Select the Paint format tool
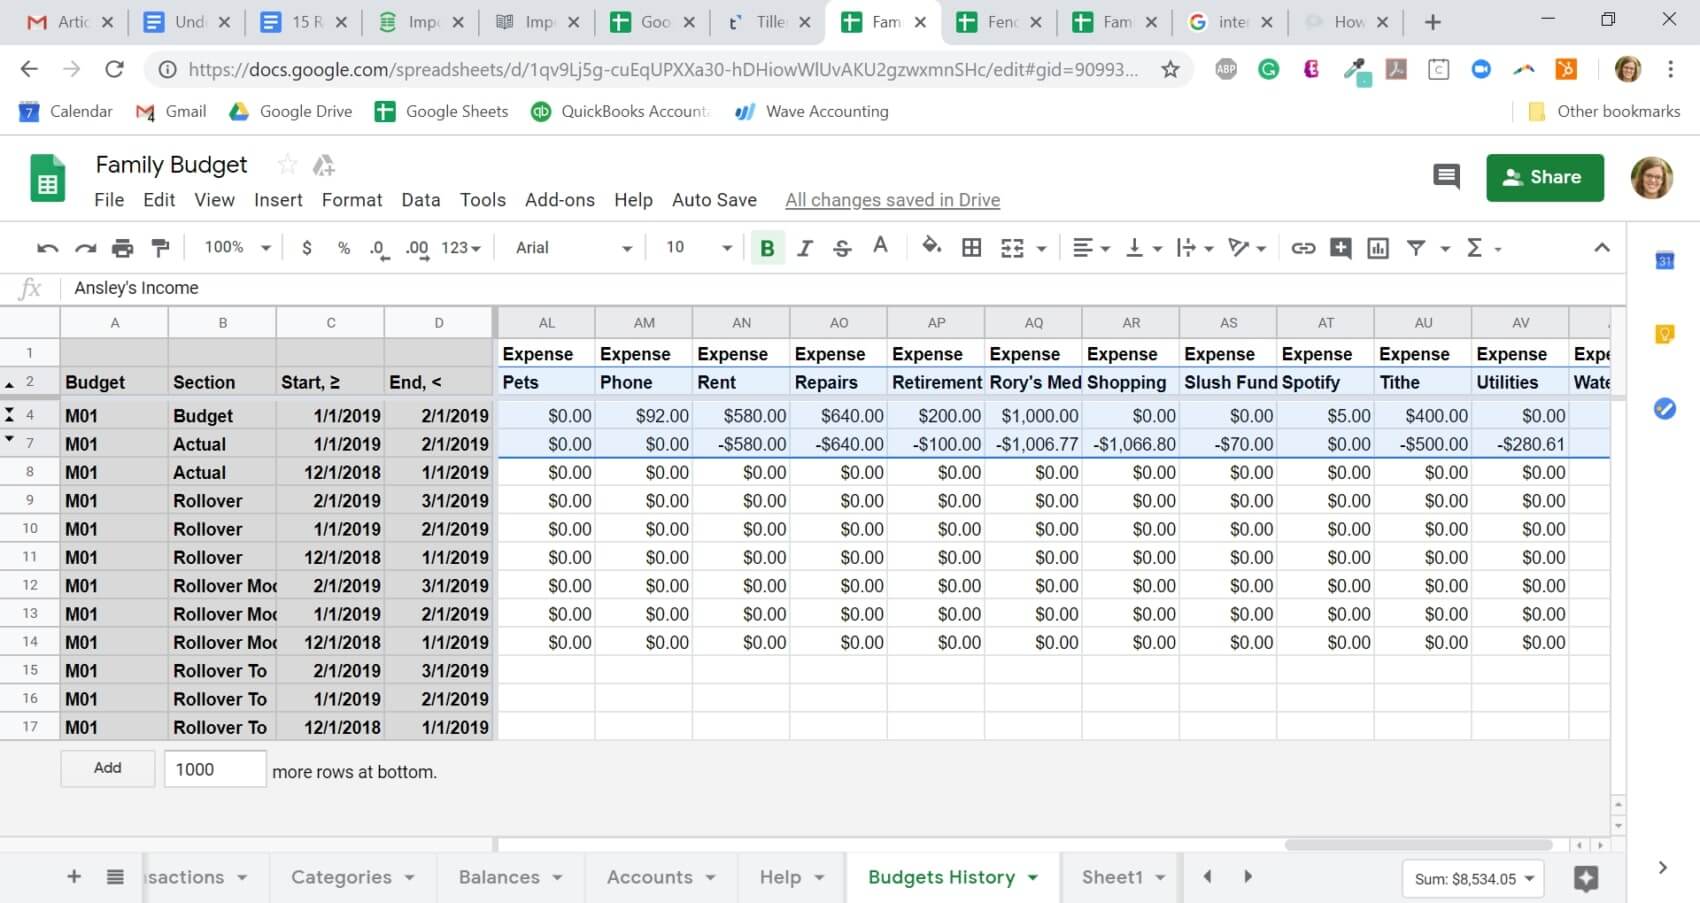This screenshot has width=1700, height=903. tap(160, 248)
